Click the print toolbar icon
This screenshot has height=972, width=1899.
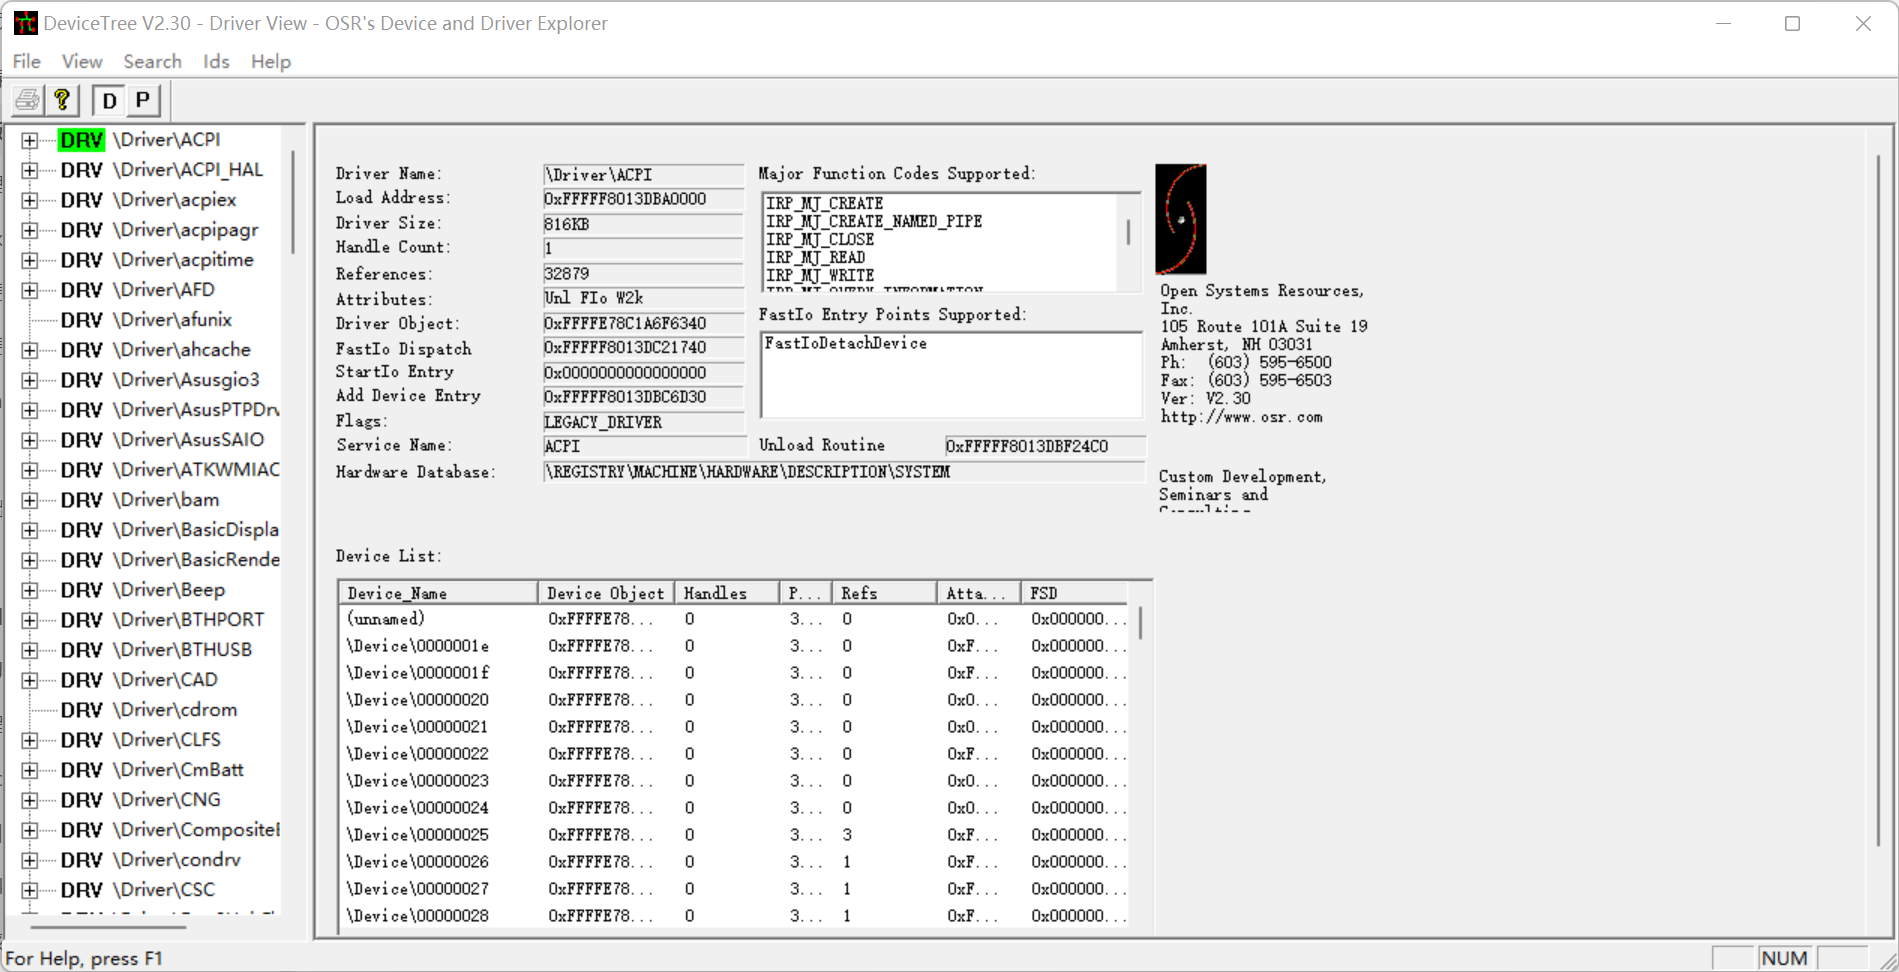click(x=28, y=100)
